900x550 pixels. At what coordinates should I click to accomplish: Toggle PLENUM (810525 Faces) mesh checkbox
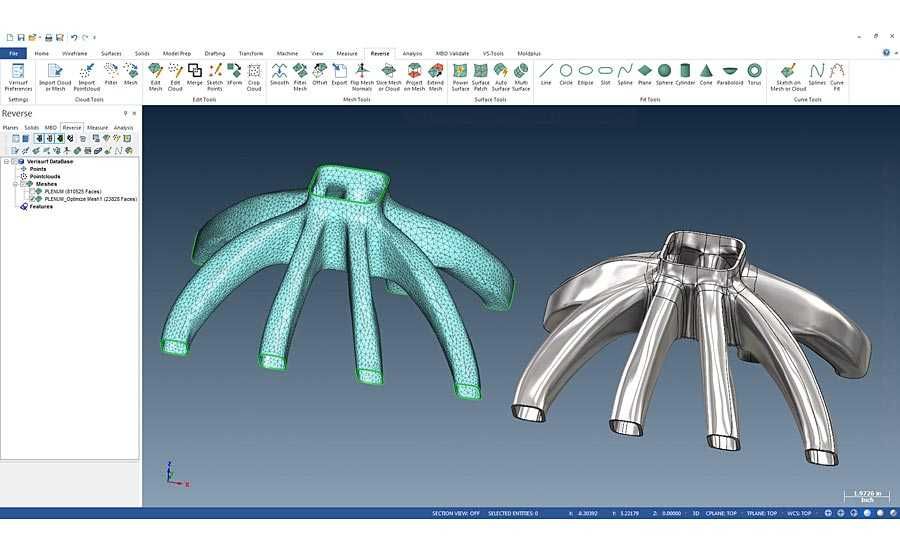click(x=33, y=191)
